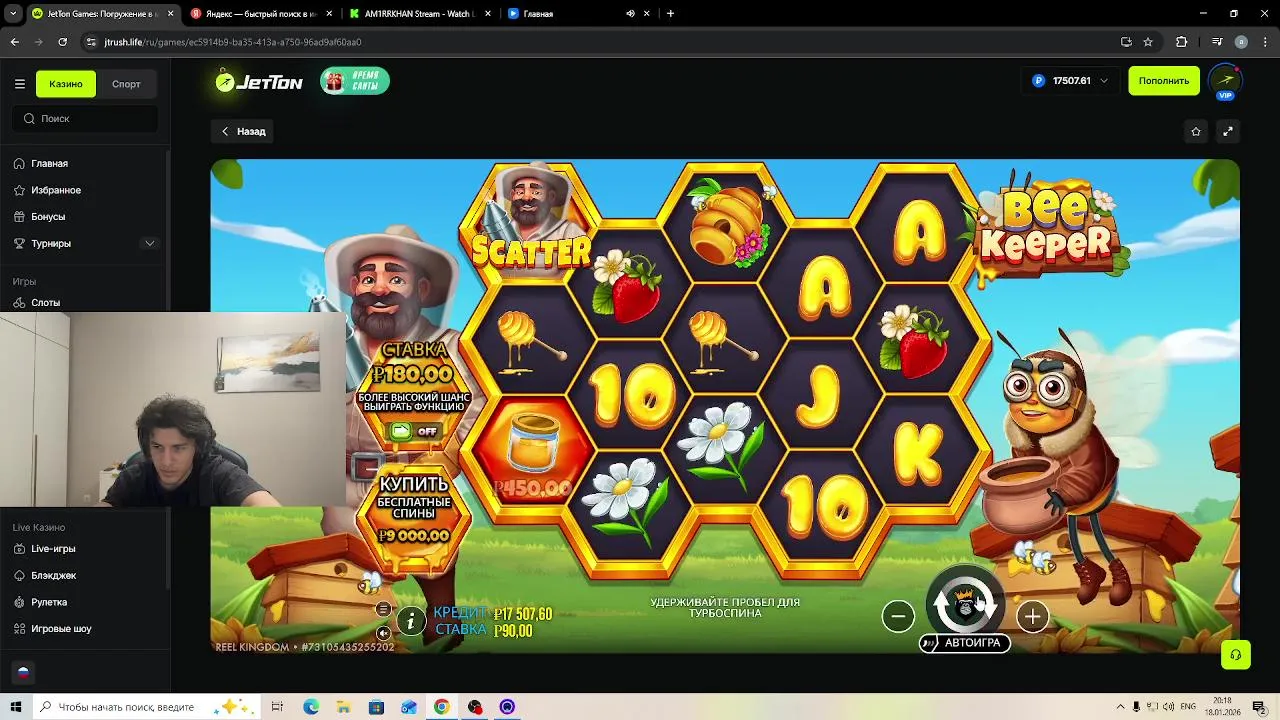
Task: Toggle the higher chance OFF switch
Action: pos(415,431)
